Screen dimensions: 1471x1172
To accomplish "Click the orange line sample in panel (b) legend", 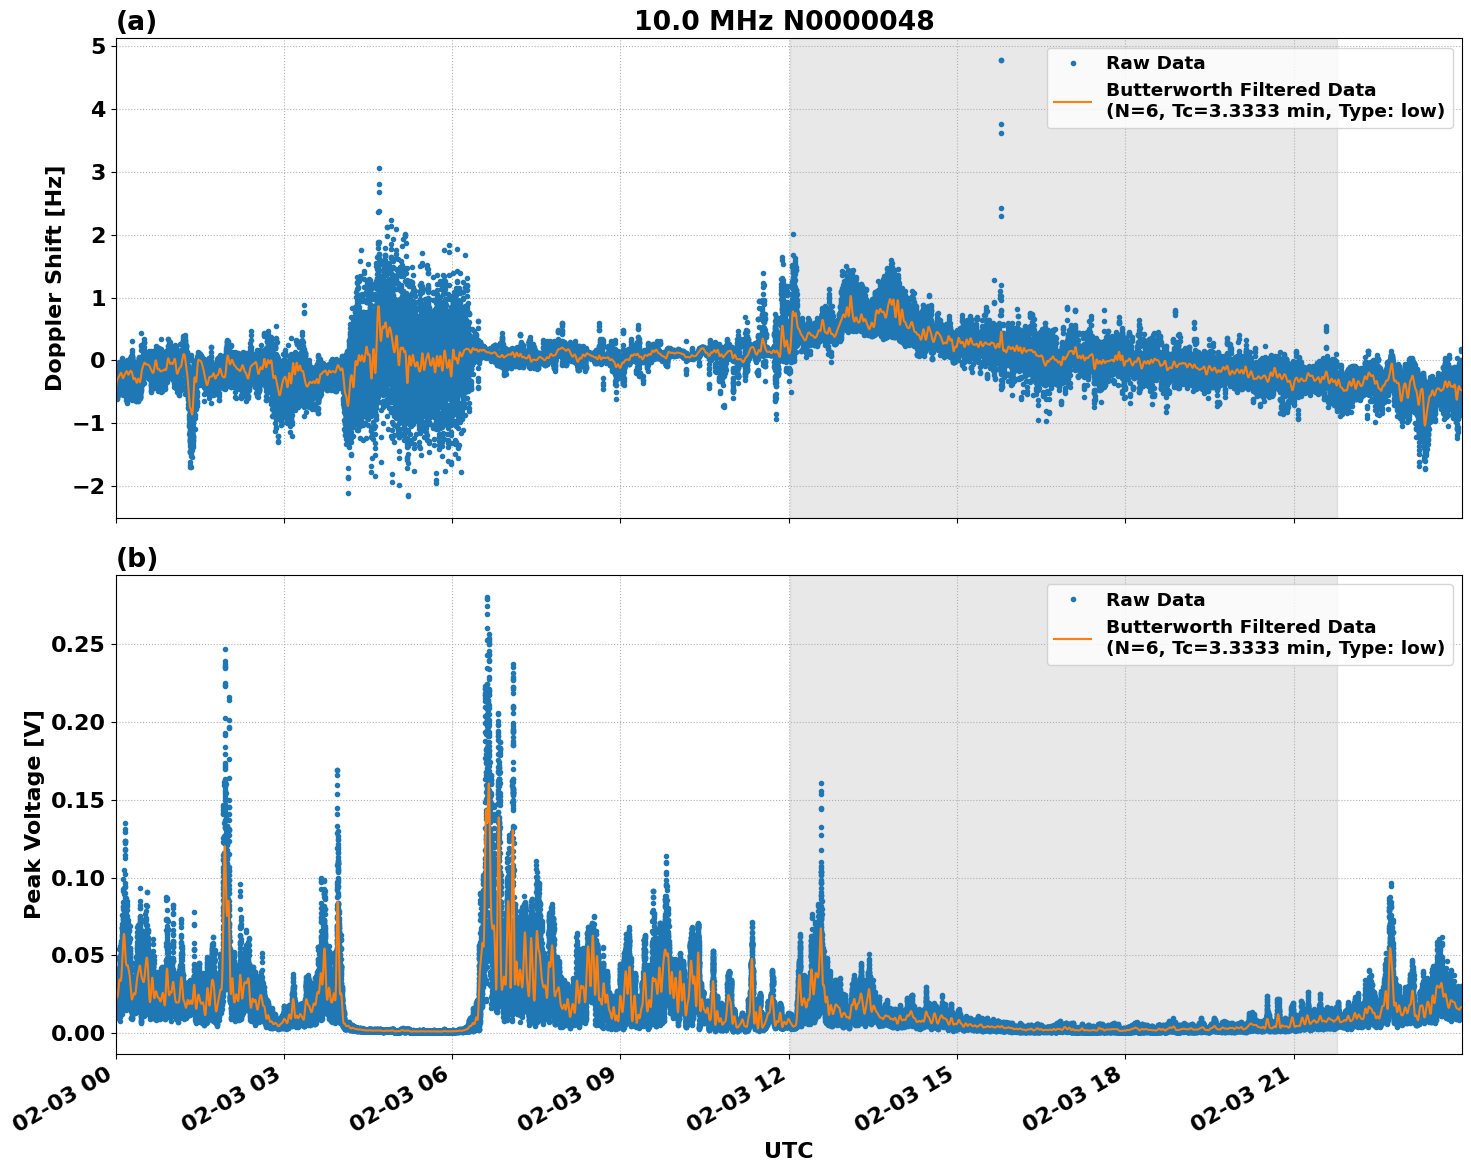I will 1073,638.
